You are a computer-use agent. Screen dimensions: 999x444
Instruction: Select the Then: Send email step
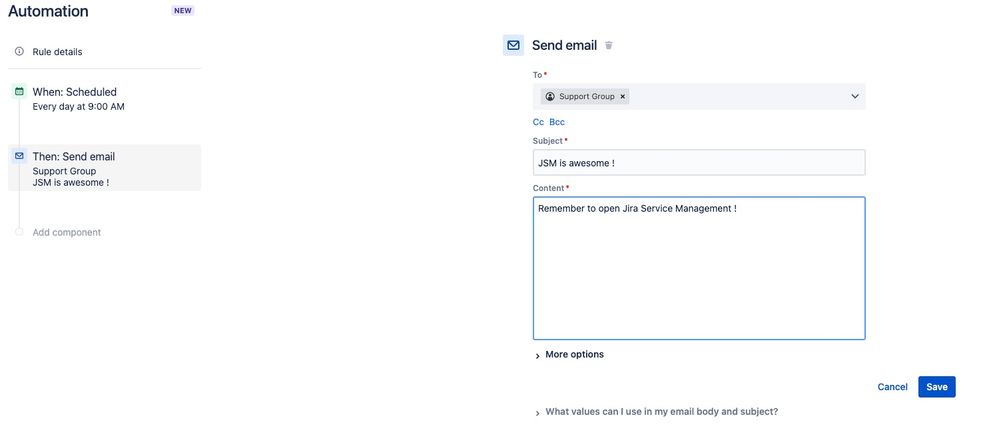pos(104,168)
